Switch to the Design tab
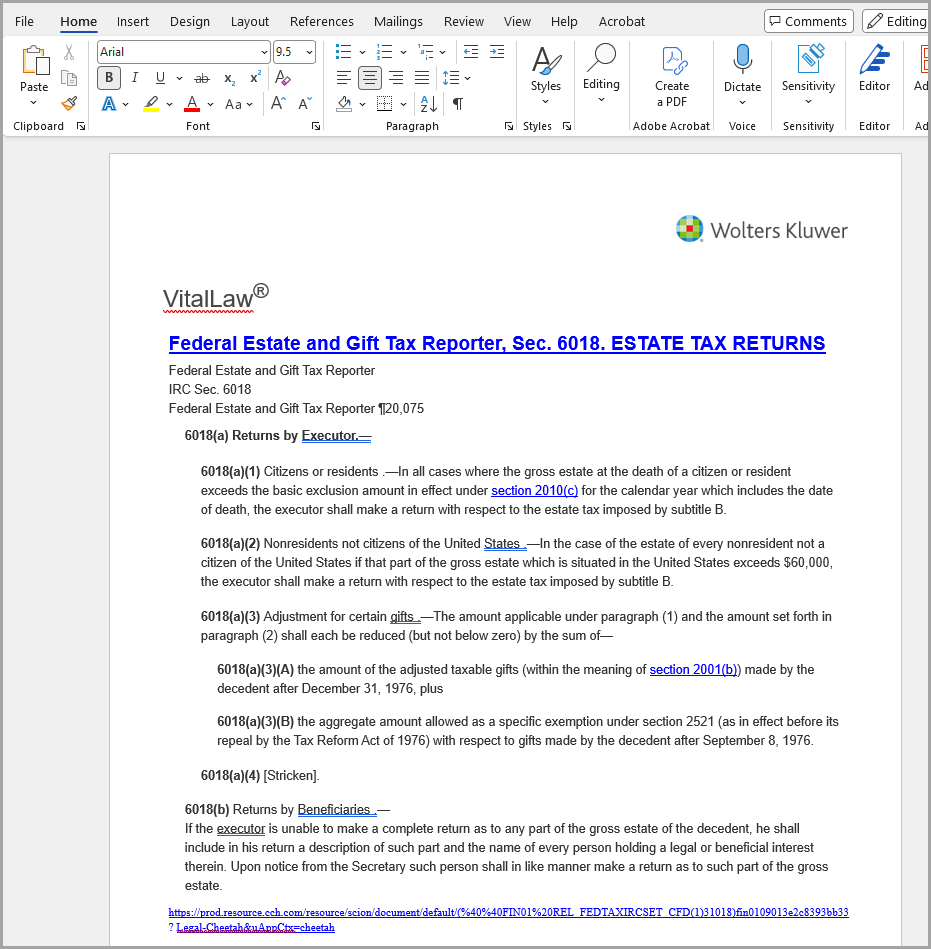Image resolution: width=931 pixels, height=949 pixels. tap(189, 21)
